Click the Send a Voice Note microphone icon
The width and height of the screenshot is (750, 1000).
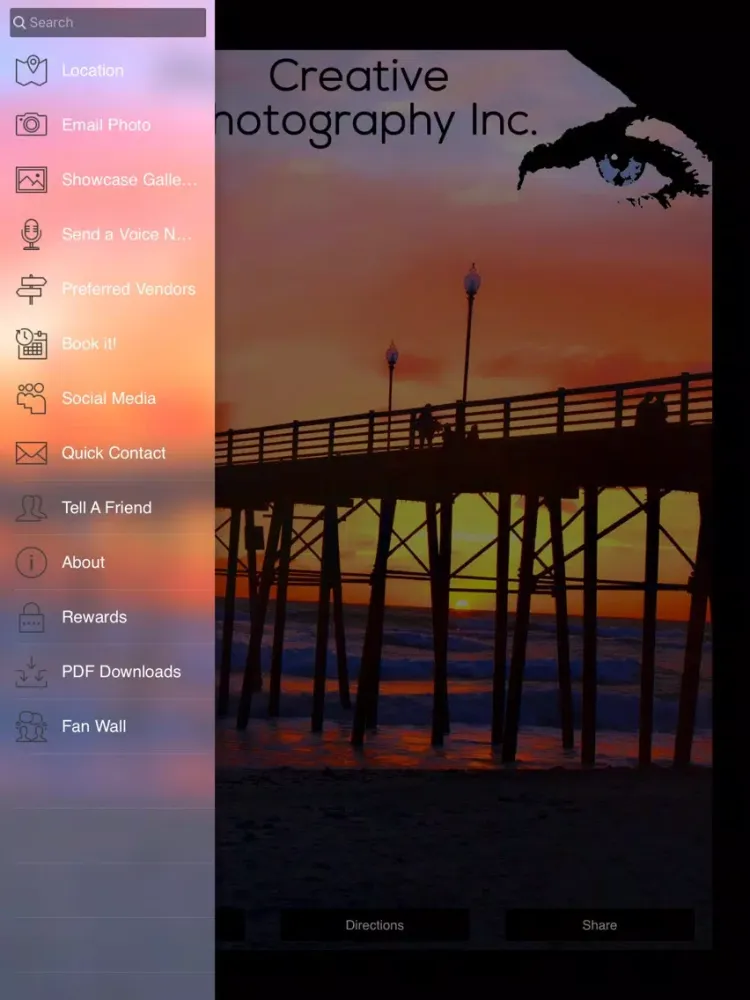31,234
